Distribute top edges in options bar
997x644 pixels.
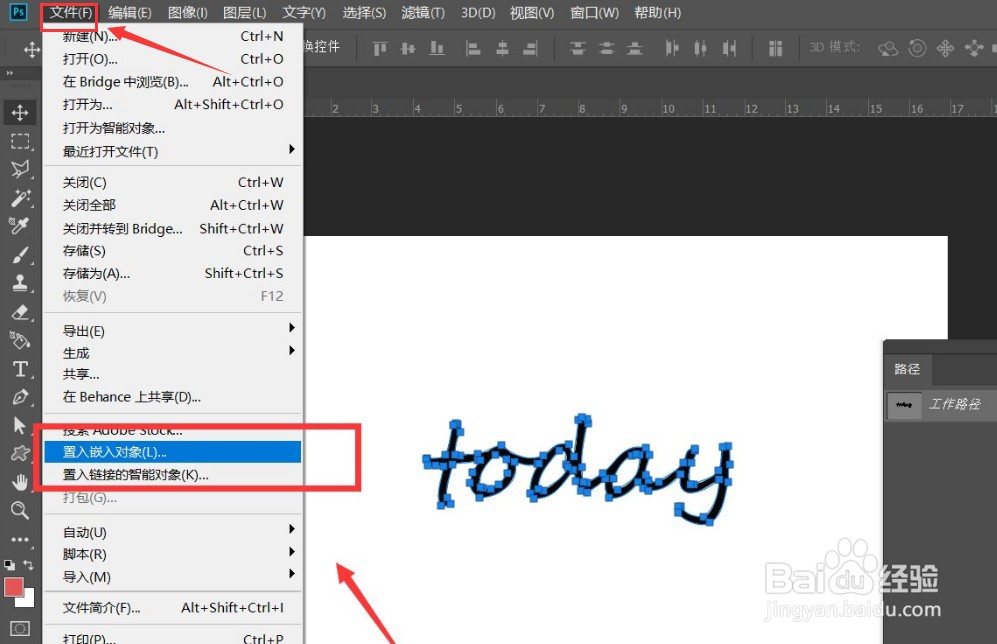pyautogui.click(x=577, y=48)
